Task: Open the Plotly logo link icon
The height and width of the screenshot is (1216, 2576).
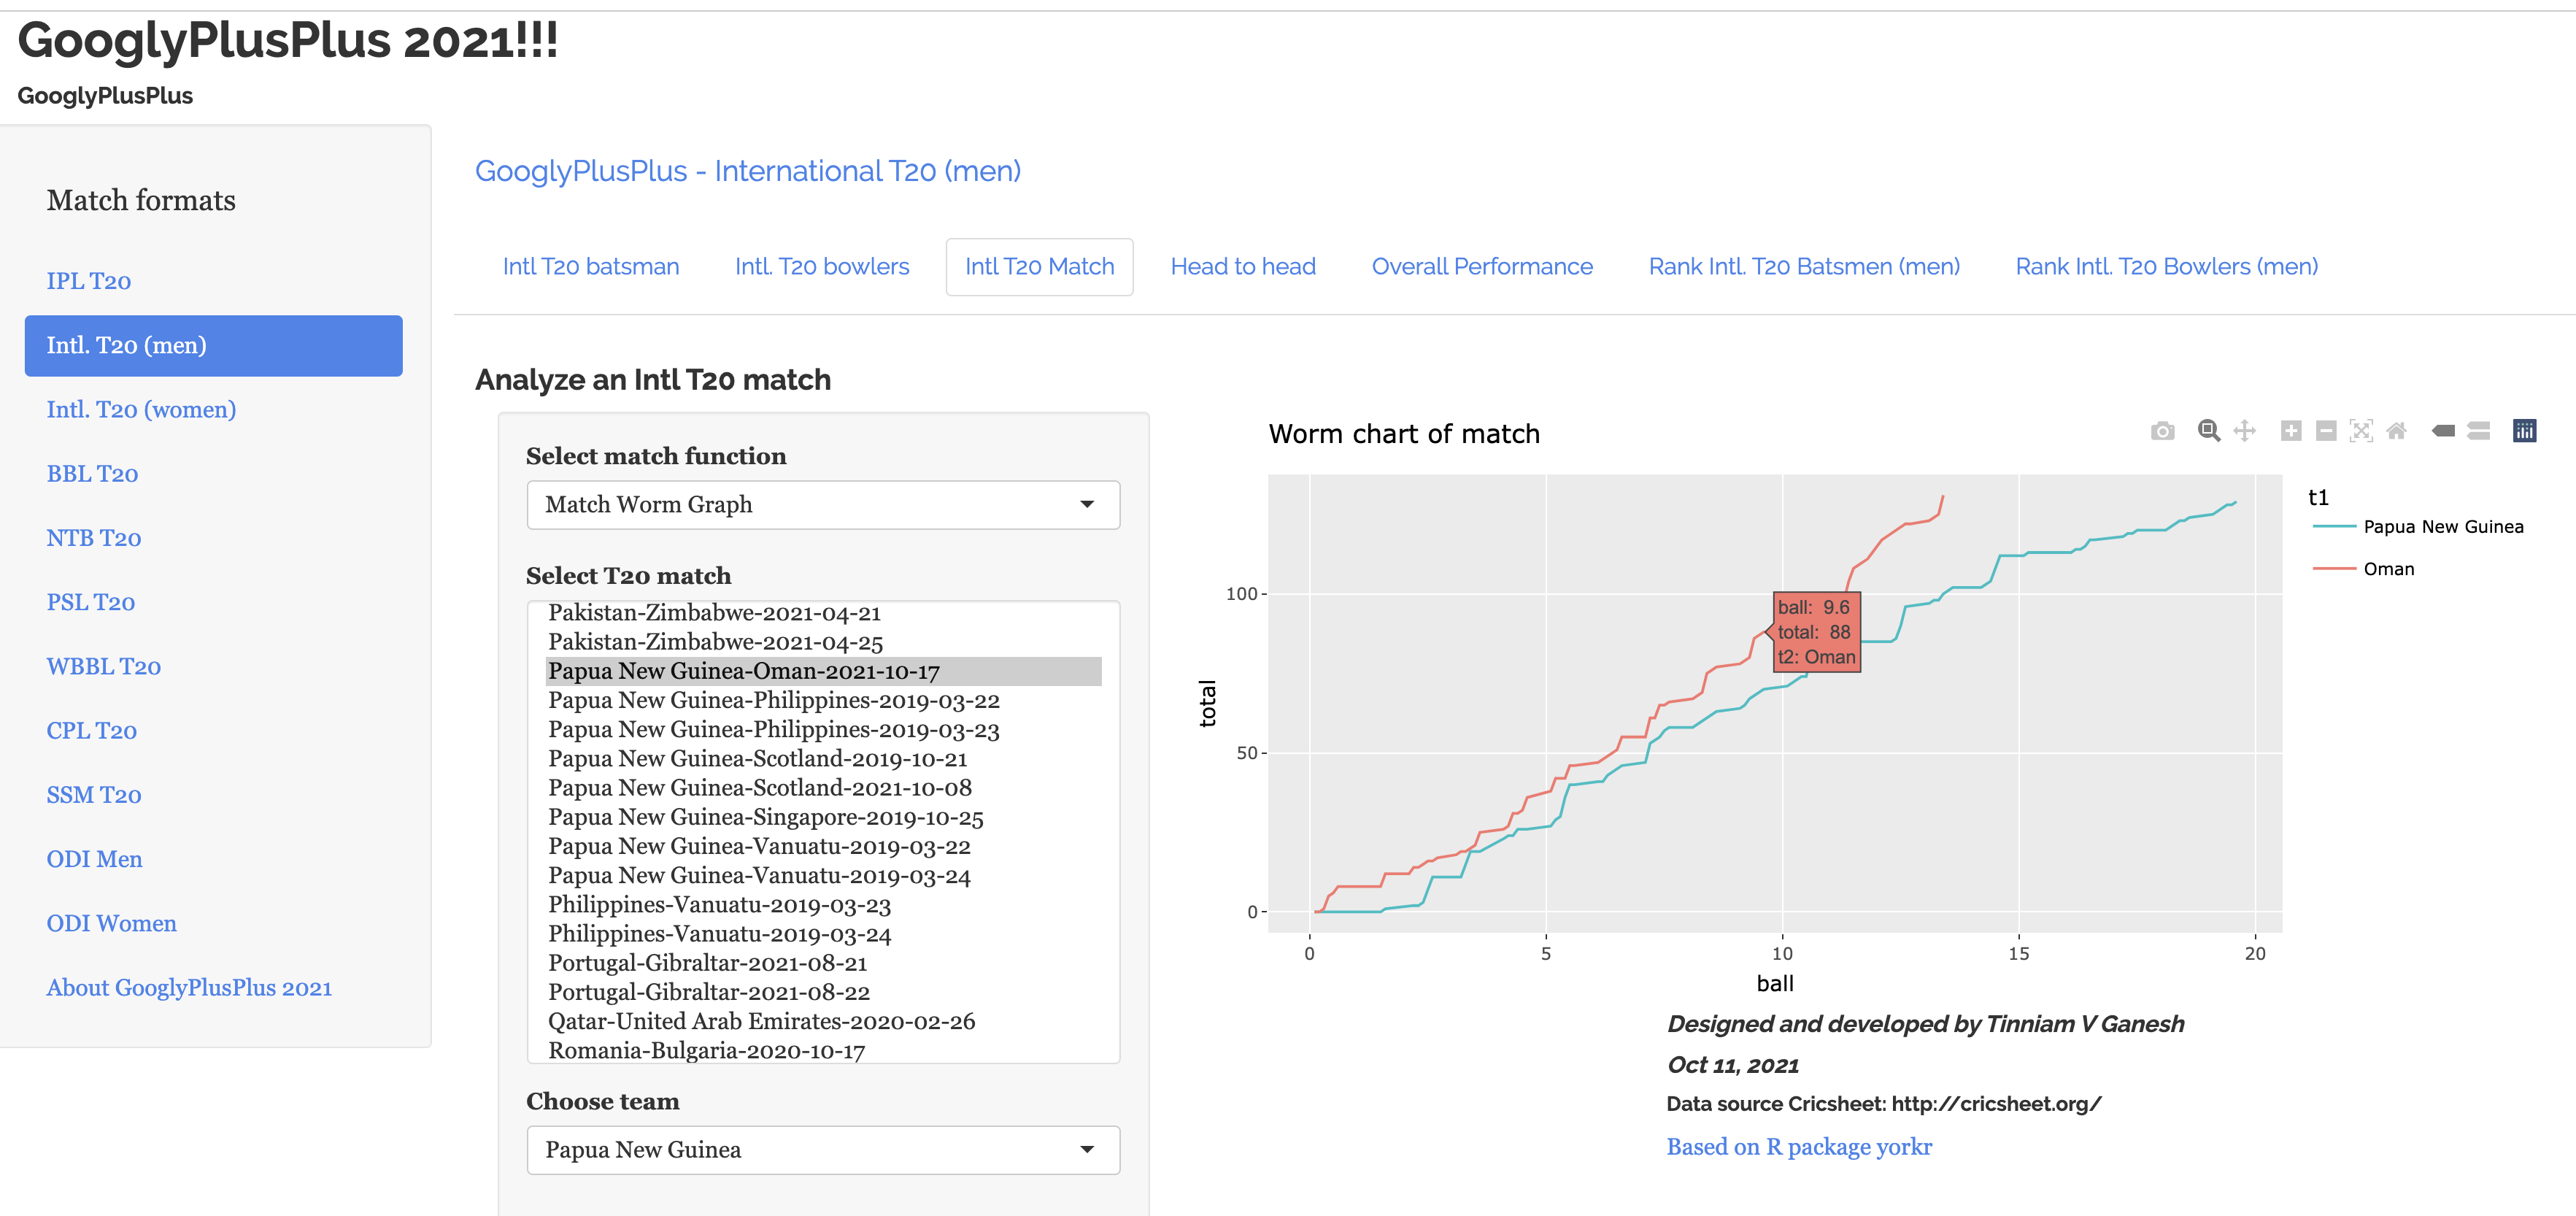Action: point(2524,431)
